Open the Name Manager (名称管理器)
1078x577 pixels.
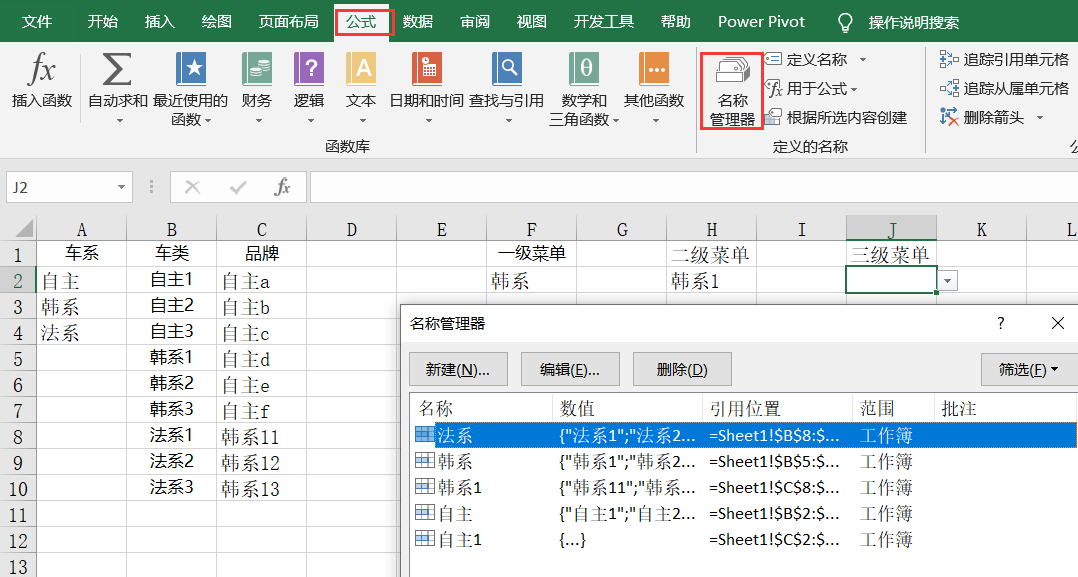click(x=732, y=91)
